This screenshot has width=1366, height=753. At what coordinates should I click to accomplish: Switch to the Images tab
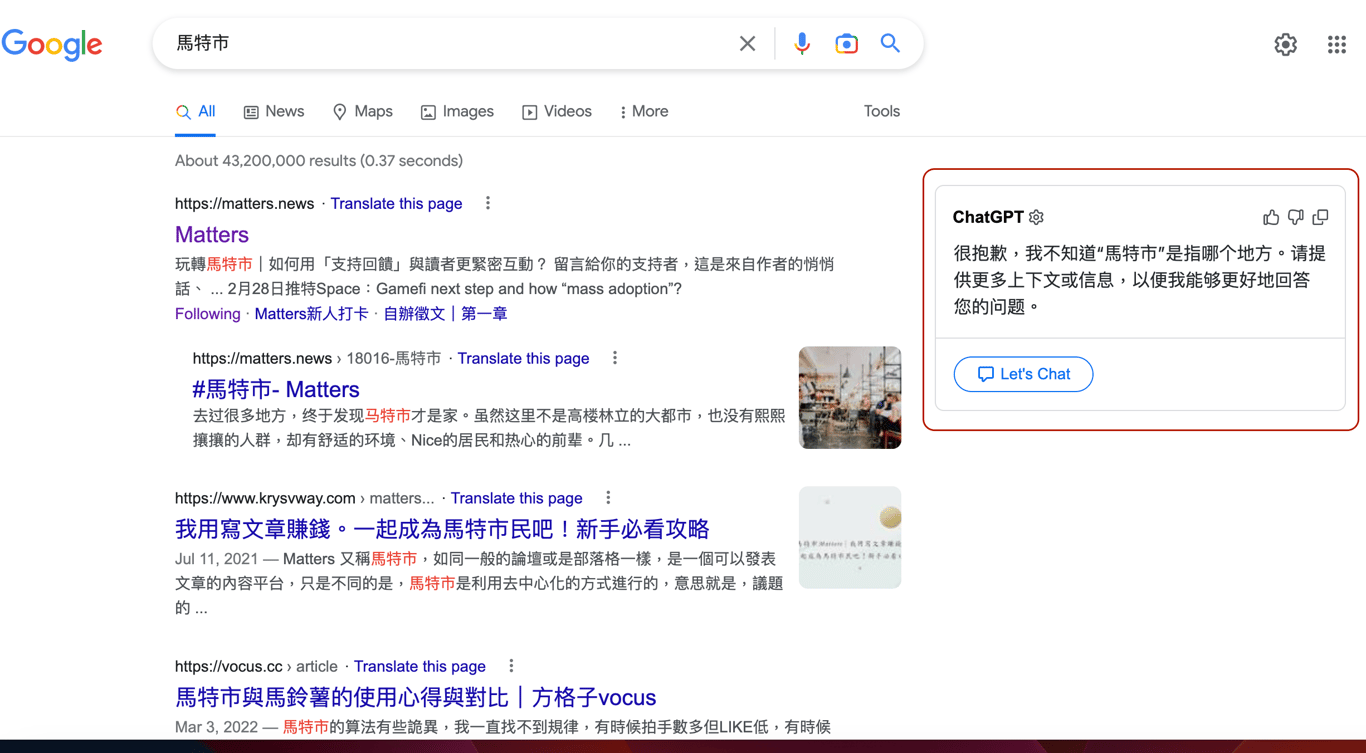click(x=457, y=111)
